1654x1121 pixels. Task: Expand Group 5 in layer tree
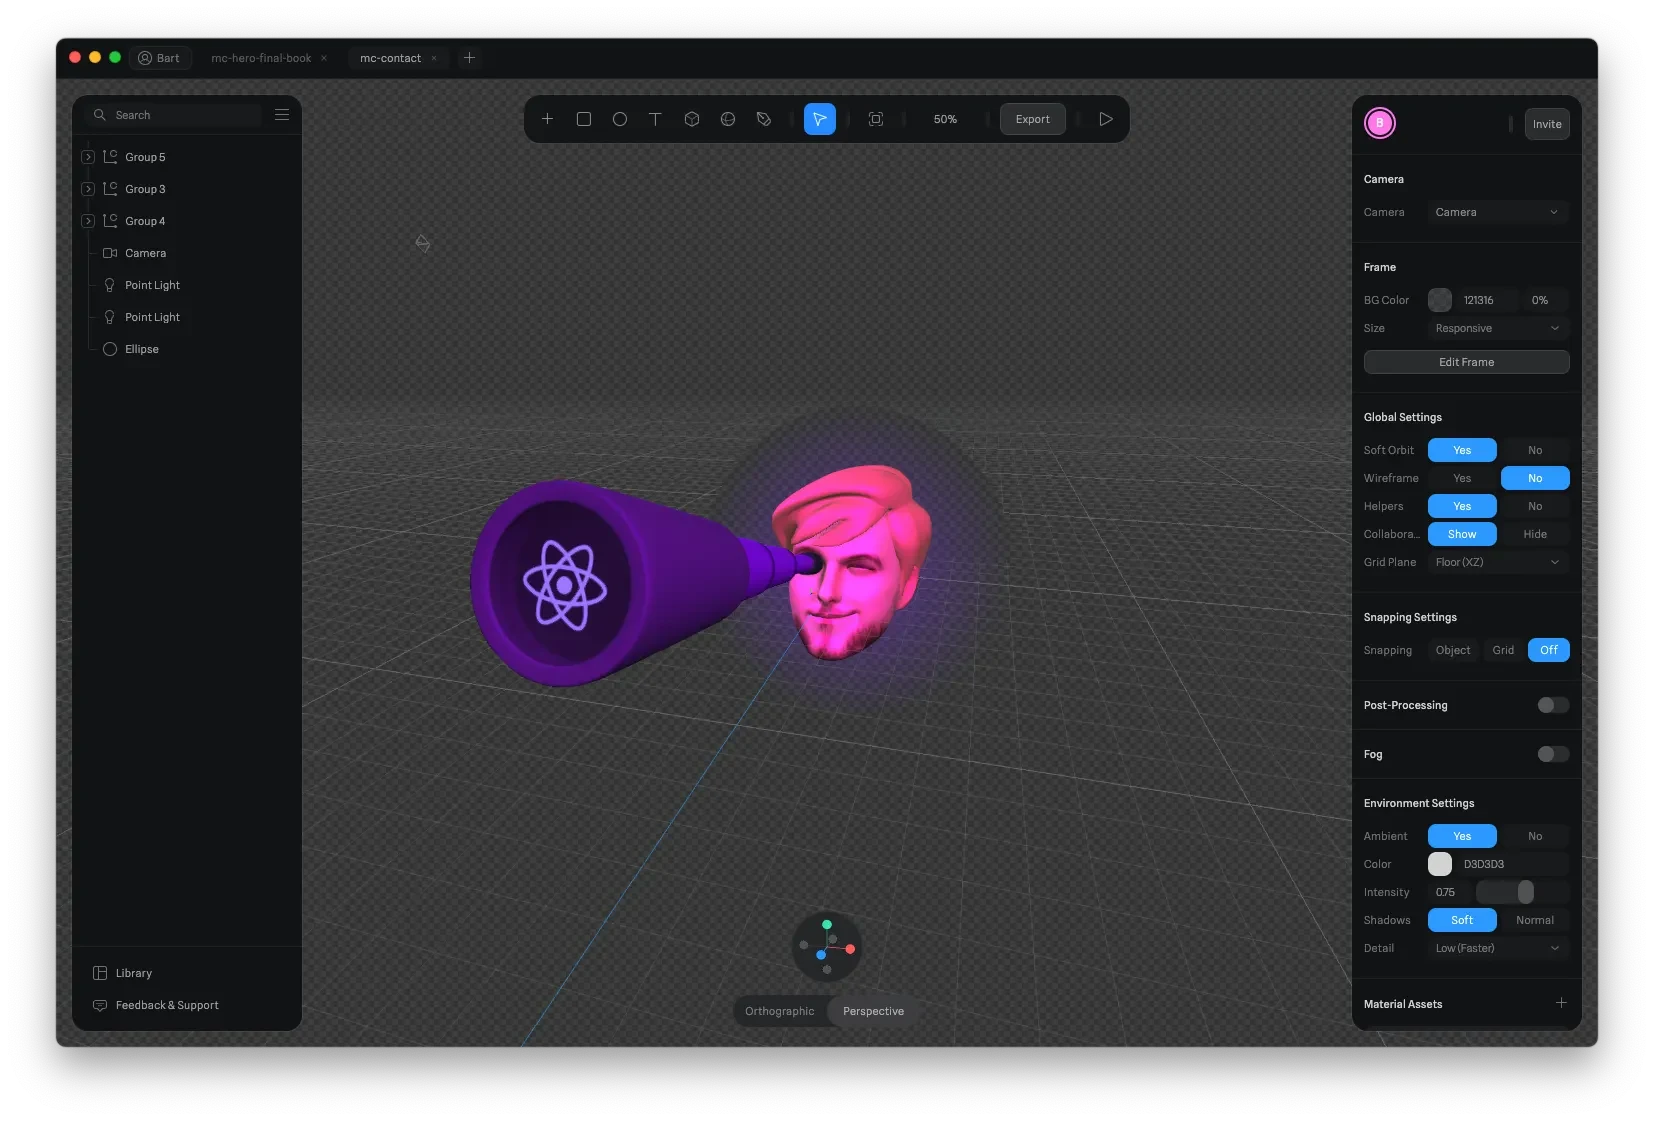pyautogui.click(x=88, y=157)
